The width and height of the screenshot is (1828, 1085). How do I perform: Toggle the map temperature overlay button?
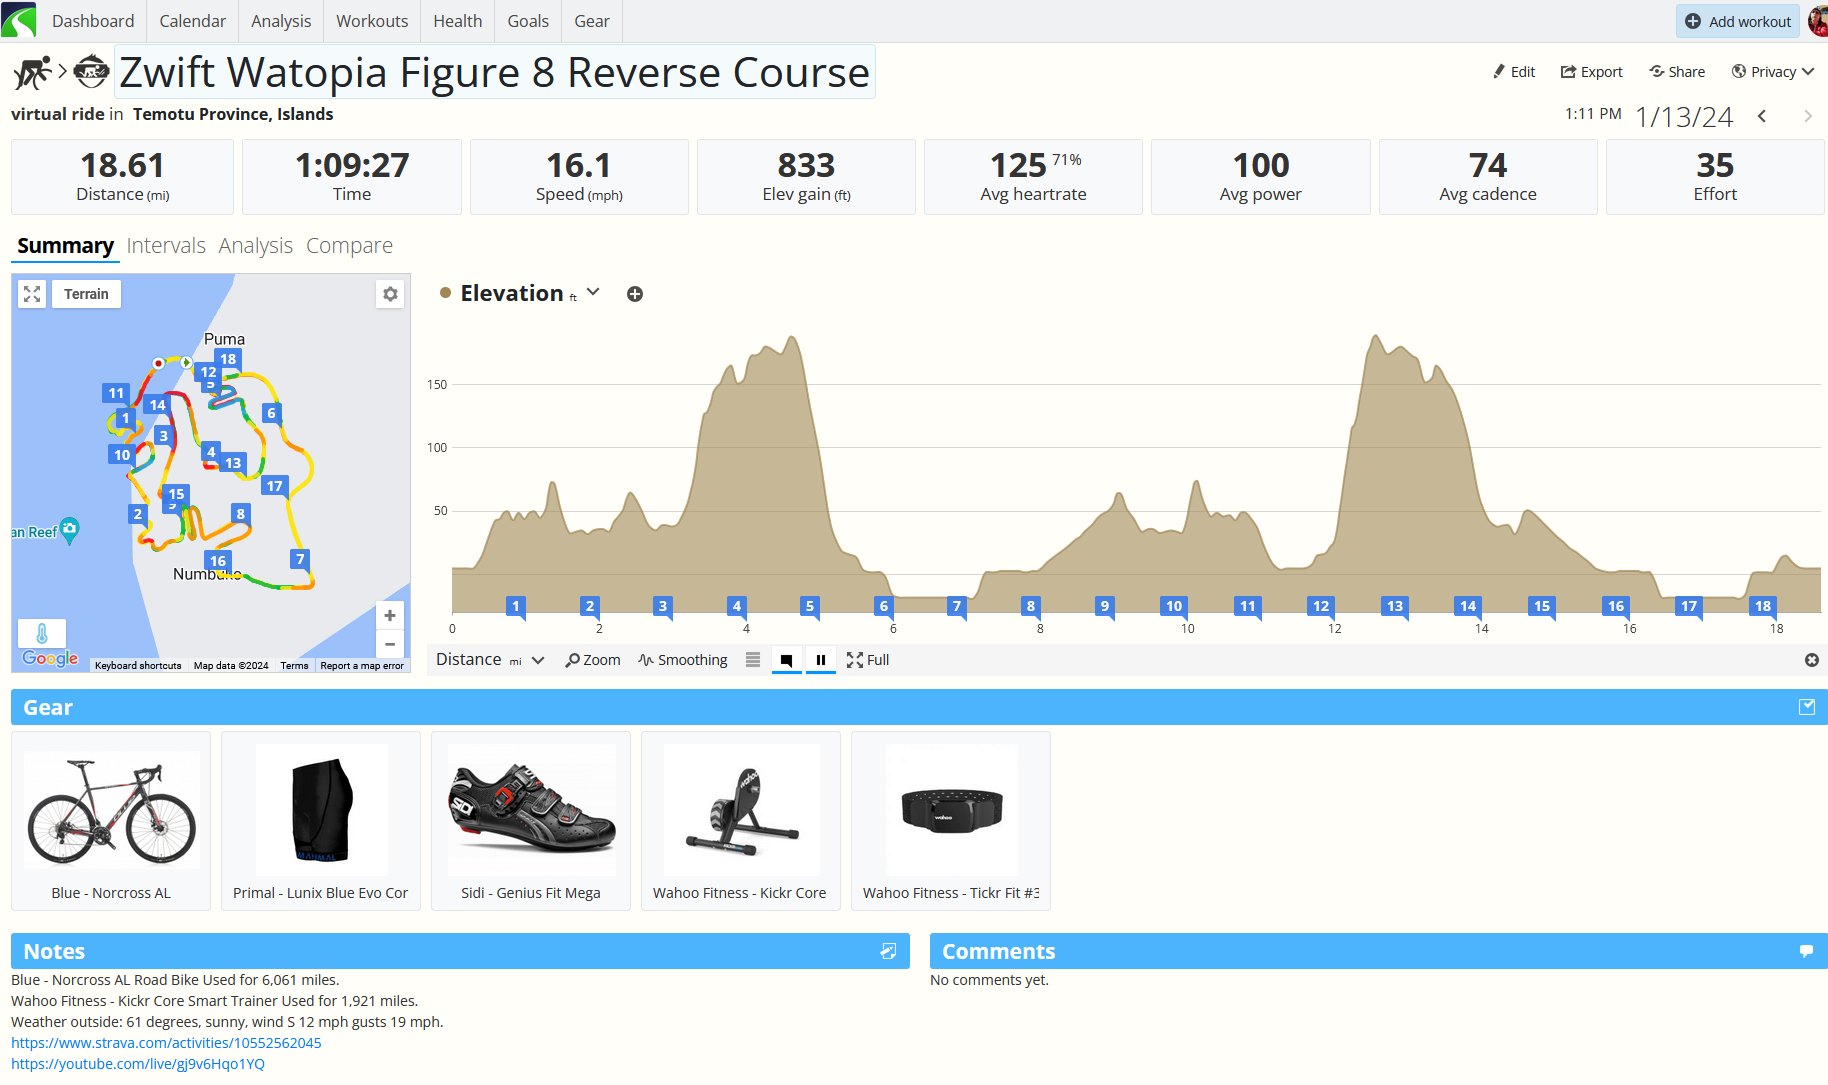(x=42, y=634)
